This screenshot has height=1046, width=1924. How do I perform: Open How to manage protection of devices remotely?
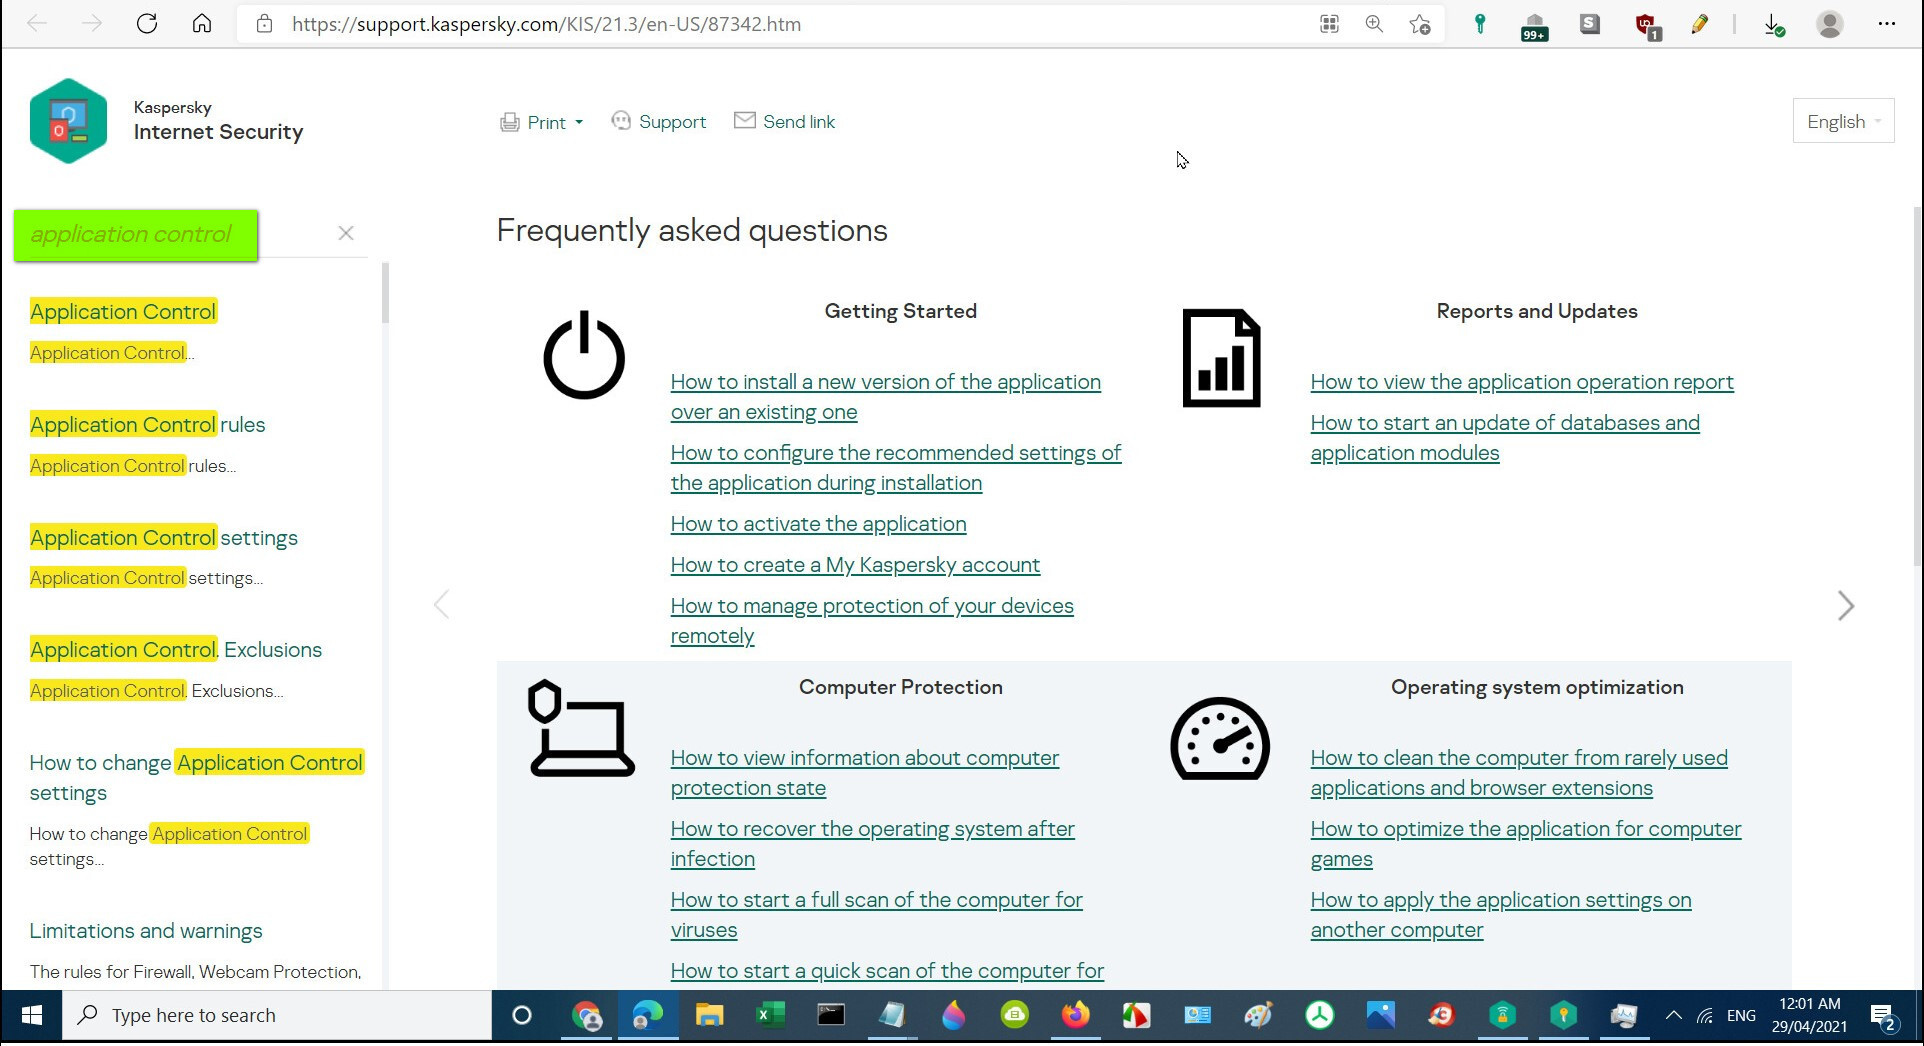click(872, 620)
